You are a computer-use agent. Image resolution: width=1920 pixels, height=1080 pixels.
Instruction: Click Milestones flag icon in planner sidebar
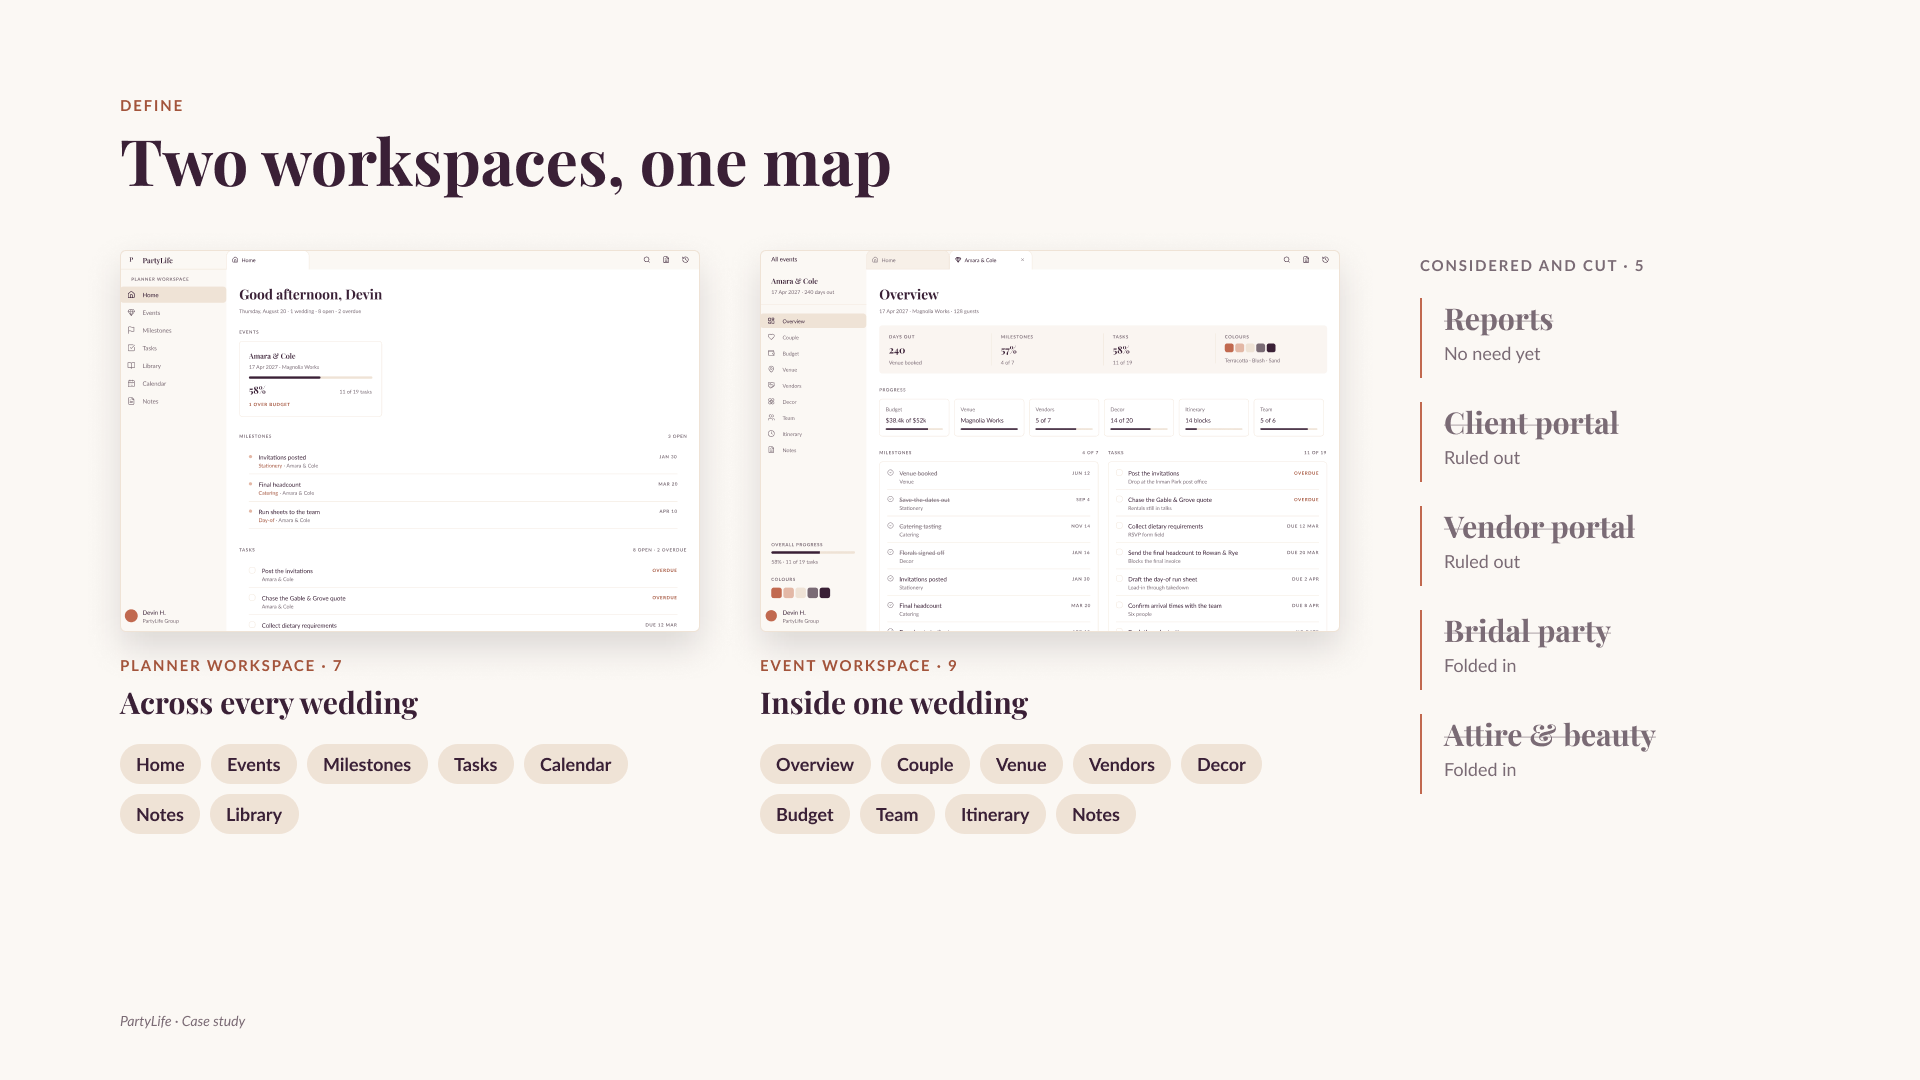131,330
